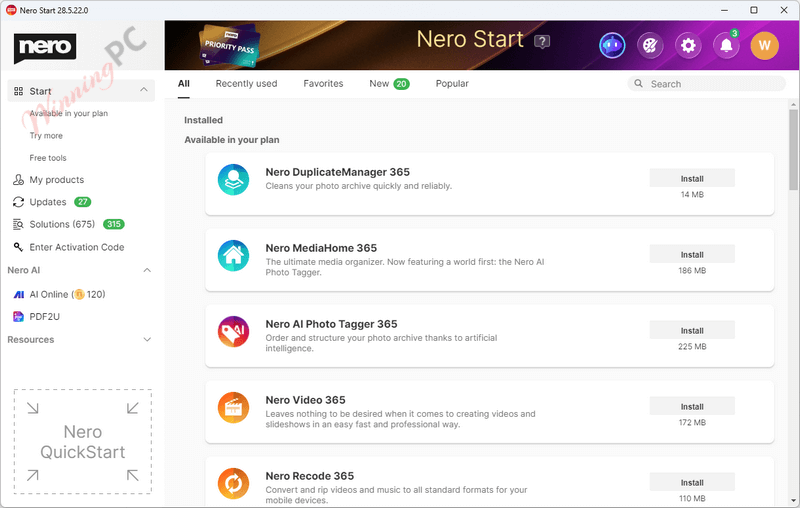Click the scrollbar down arrow
This screenshot has width=800, height=508.
pyautogui.click(x=793, y=500)
